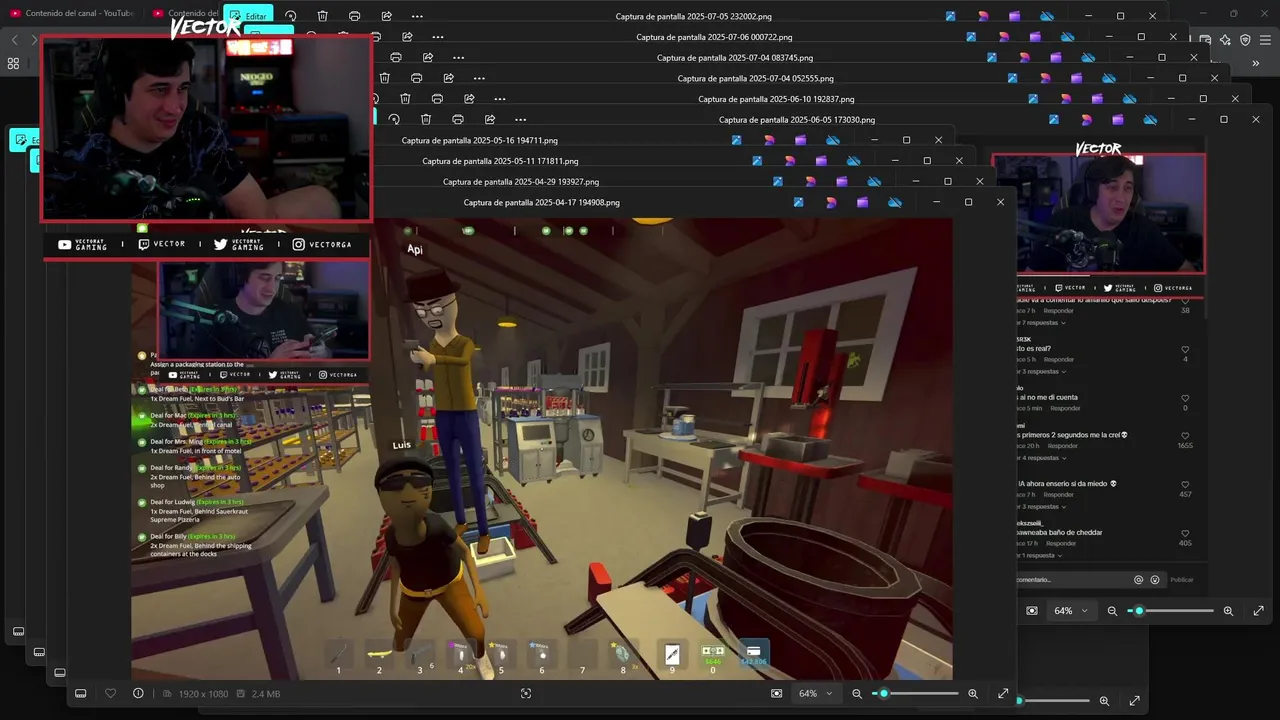Image resolution: width=1280 pixels, height=720 pixels.
Task: Like the comment with 457 likes
Action: click(x=1185, y=484)
